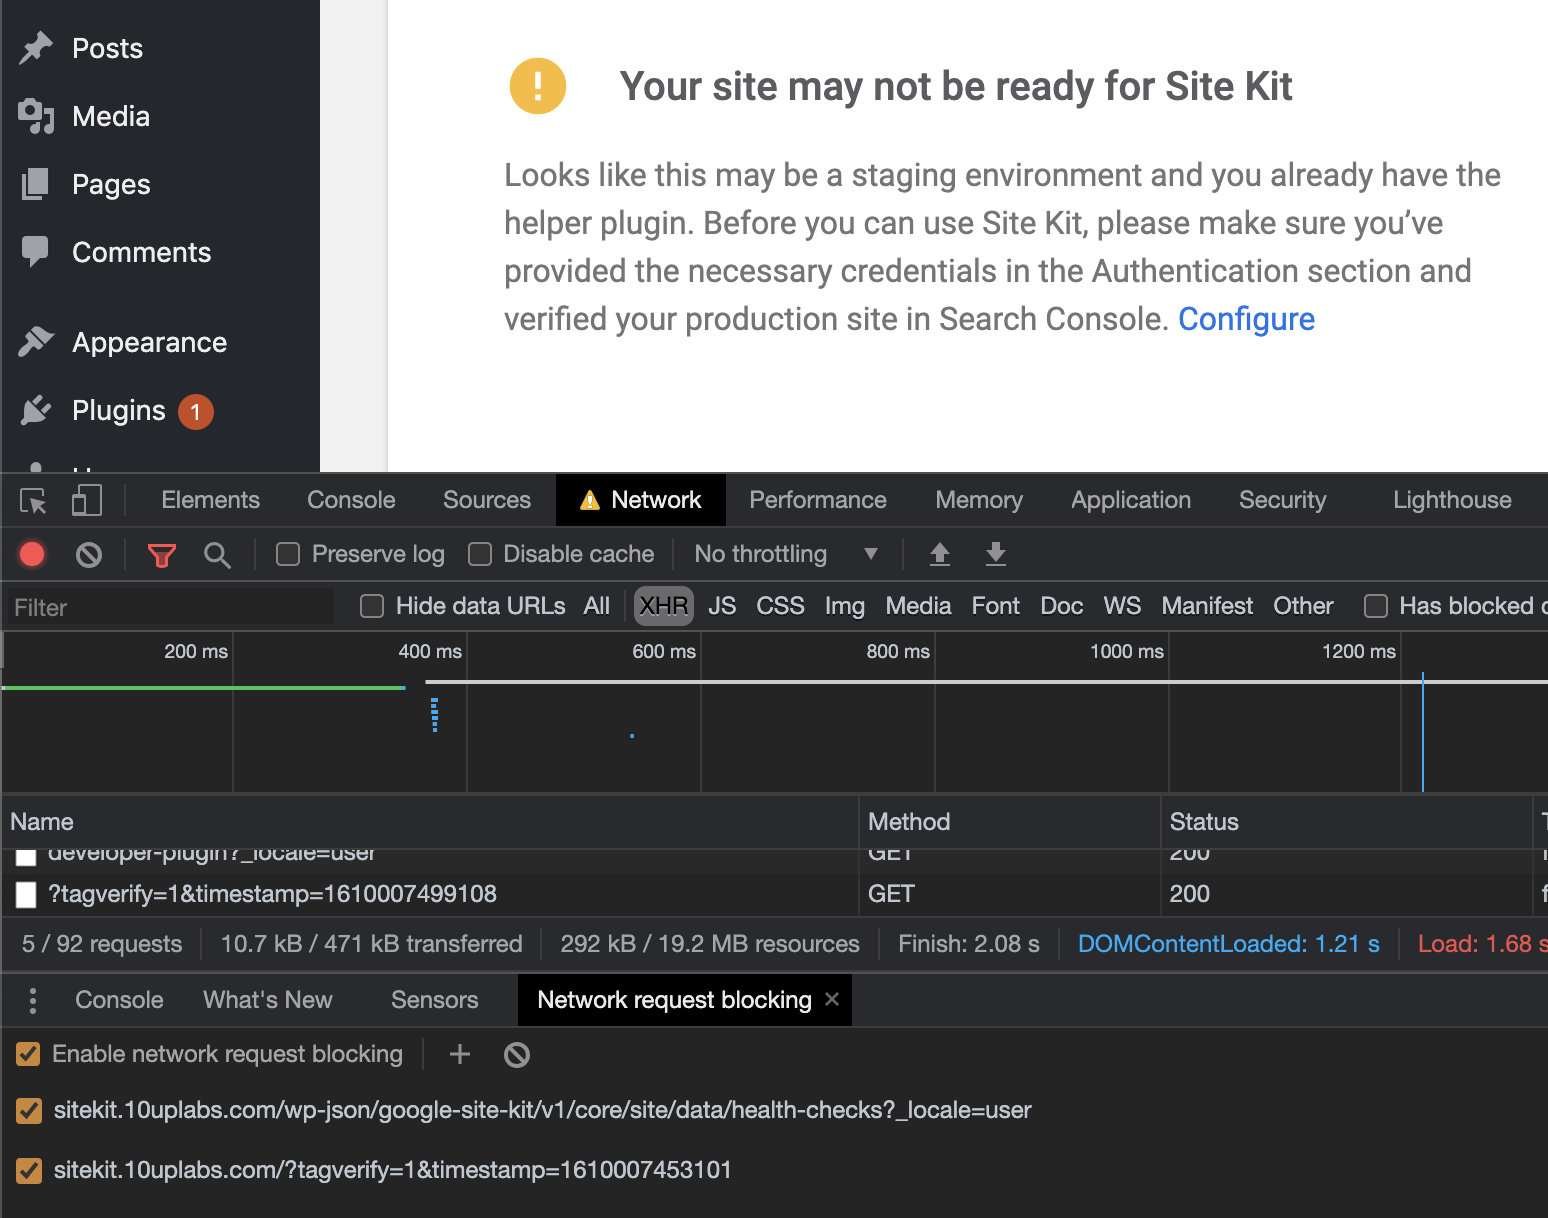The width and height of the screenshot is (1548, 1218).
Task: Export HAR file with download arrow
Action: [996, 554]
